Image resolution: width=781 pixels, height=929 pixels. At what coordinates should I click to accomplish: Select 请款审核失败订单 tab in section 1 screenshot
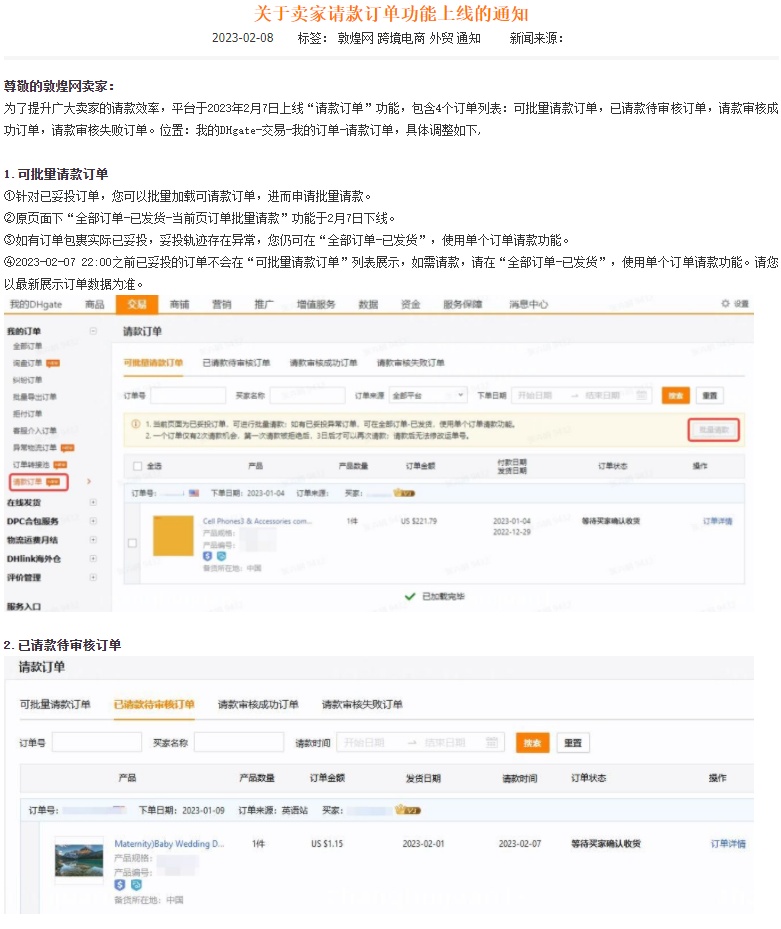tap(411, 363)
